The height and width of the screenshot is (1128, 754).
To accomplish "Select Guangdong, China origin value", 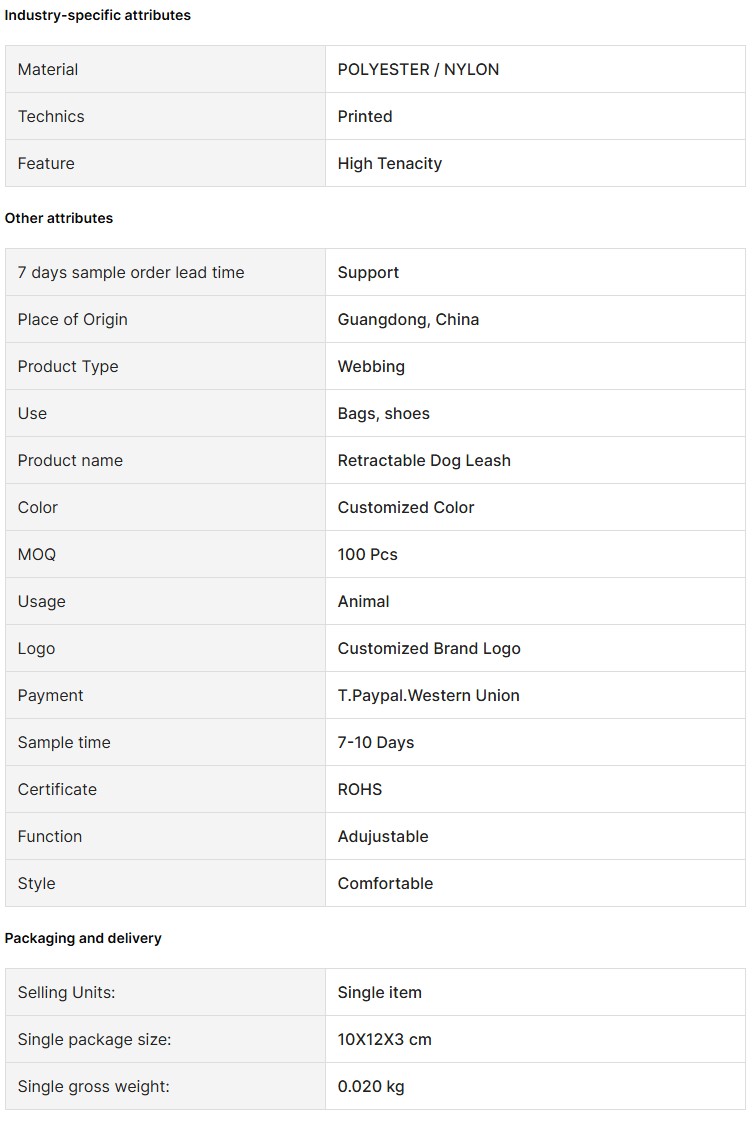I will [408, 319].
